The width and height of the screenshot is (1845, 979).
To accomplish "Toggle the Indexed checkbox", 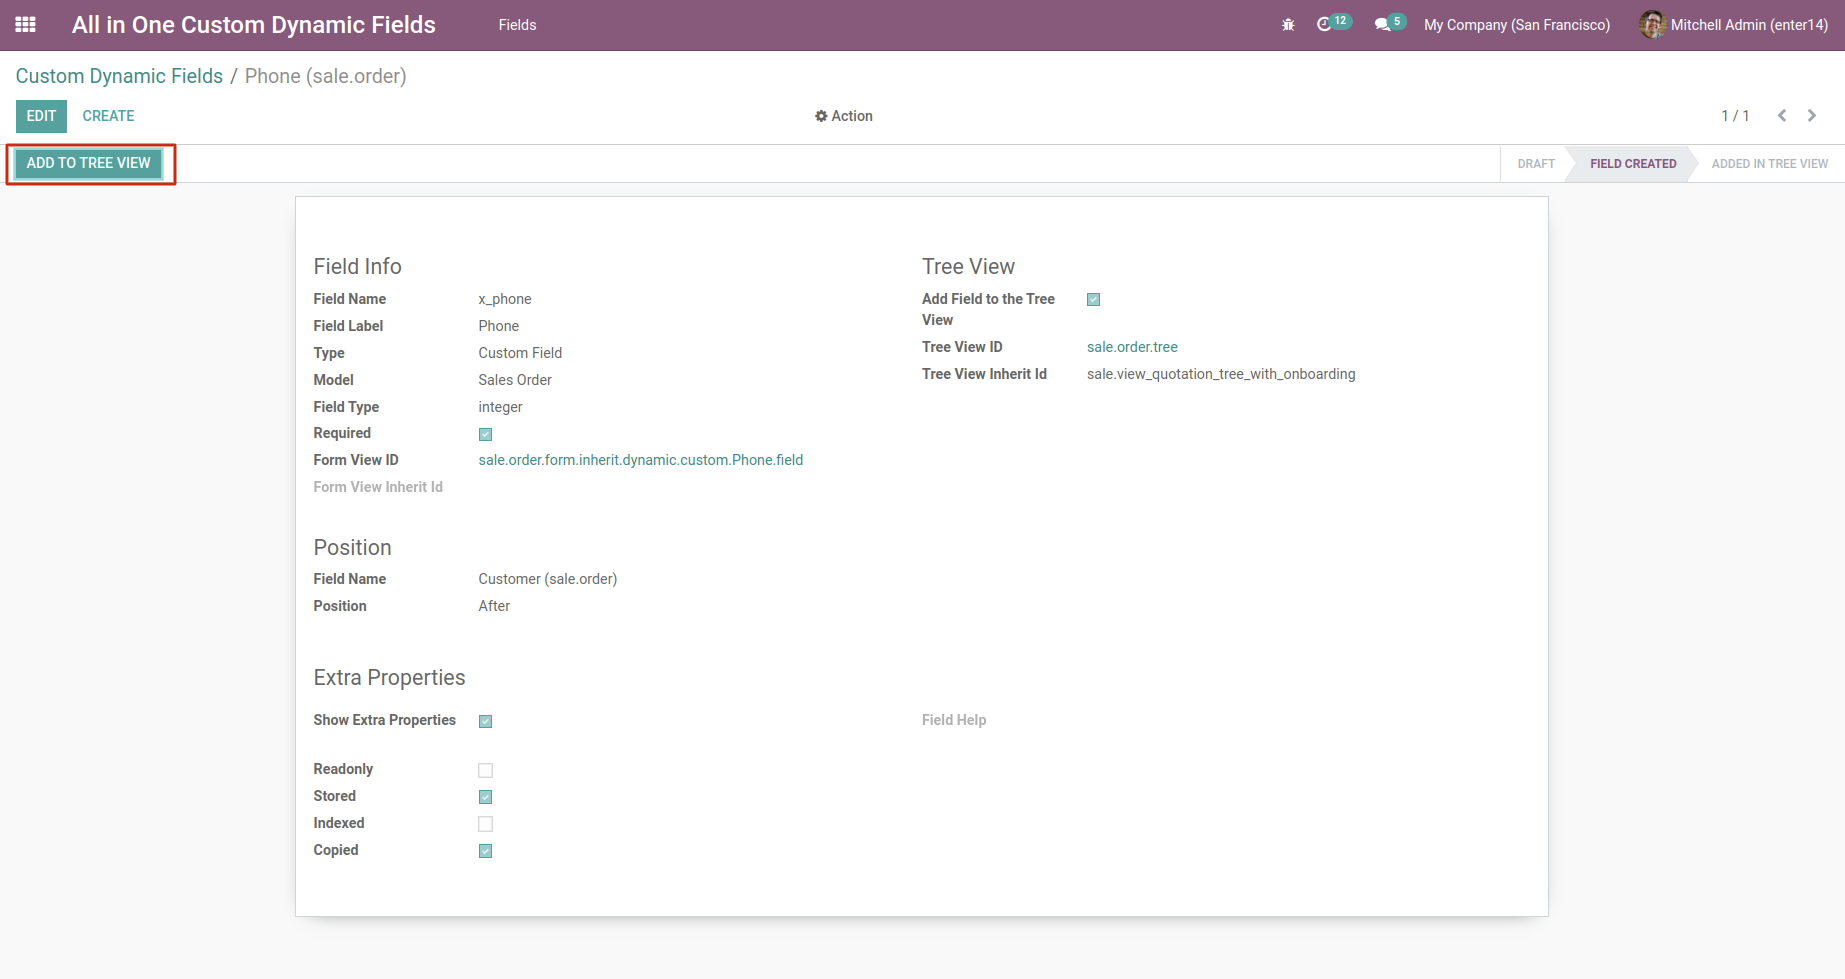I will [x=485, y=824].
